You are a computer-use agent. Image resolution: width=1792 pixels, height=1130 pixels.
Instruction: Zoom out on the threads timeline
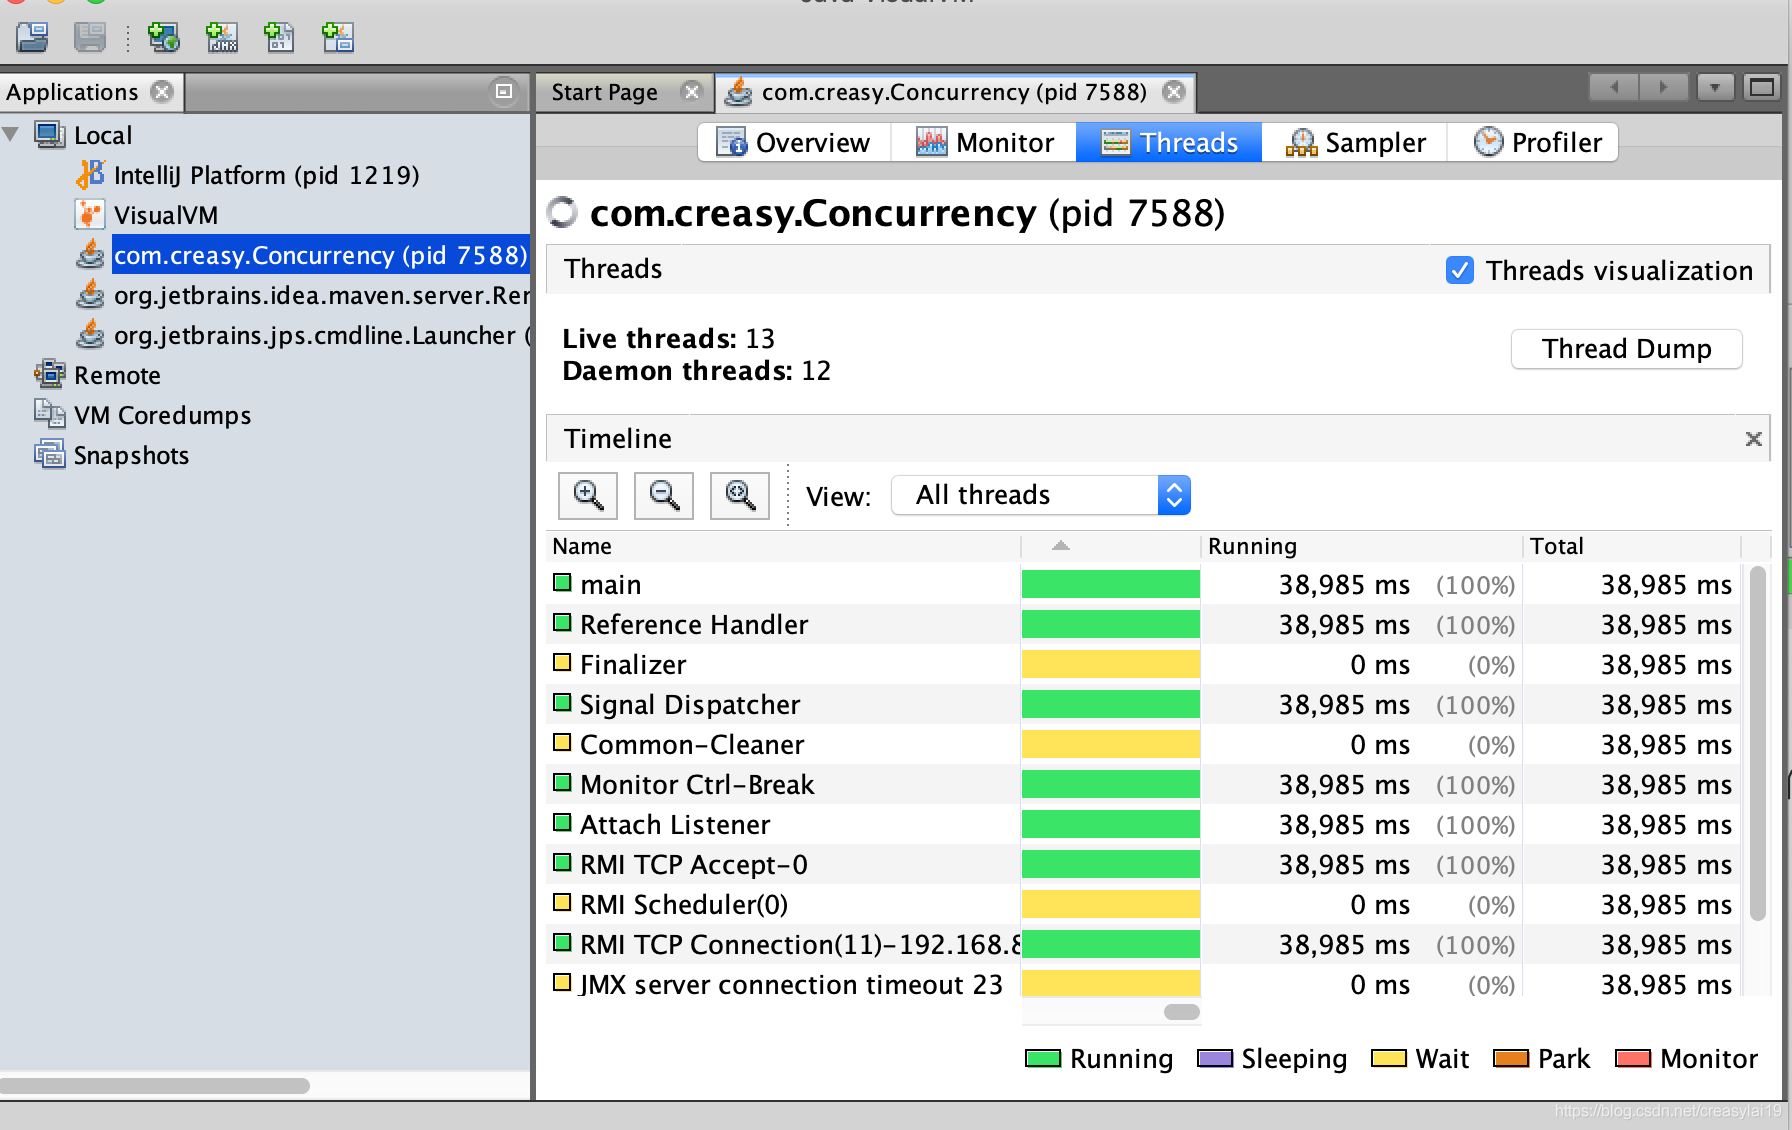(x=664, y=495)
